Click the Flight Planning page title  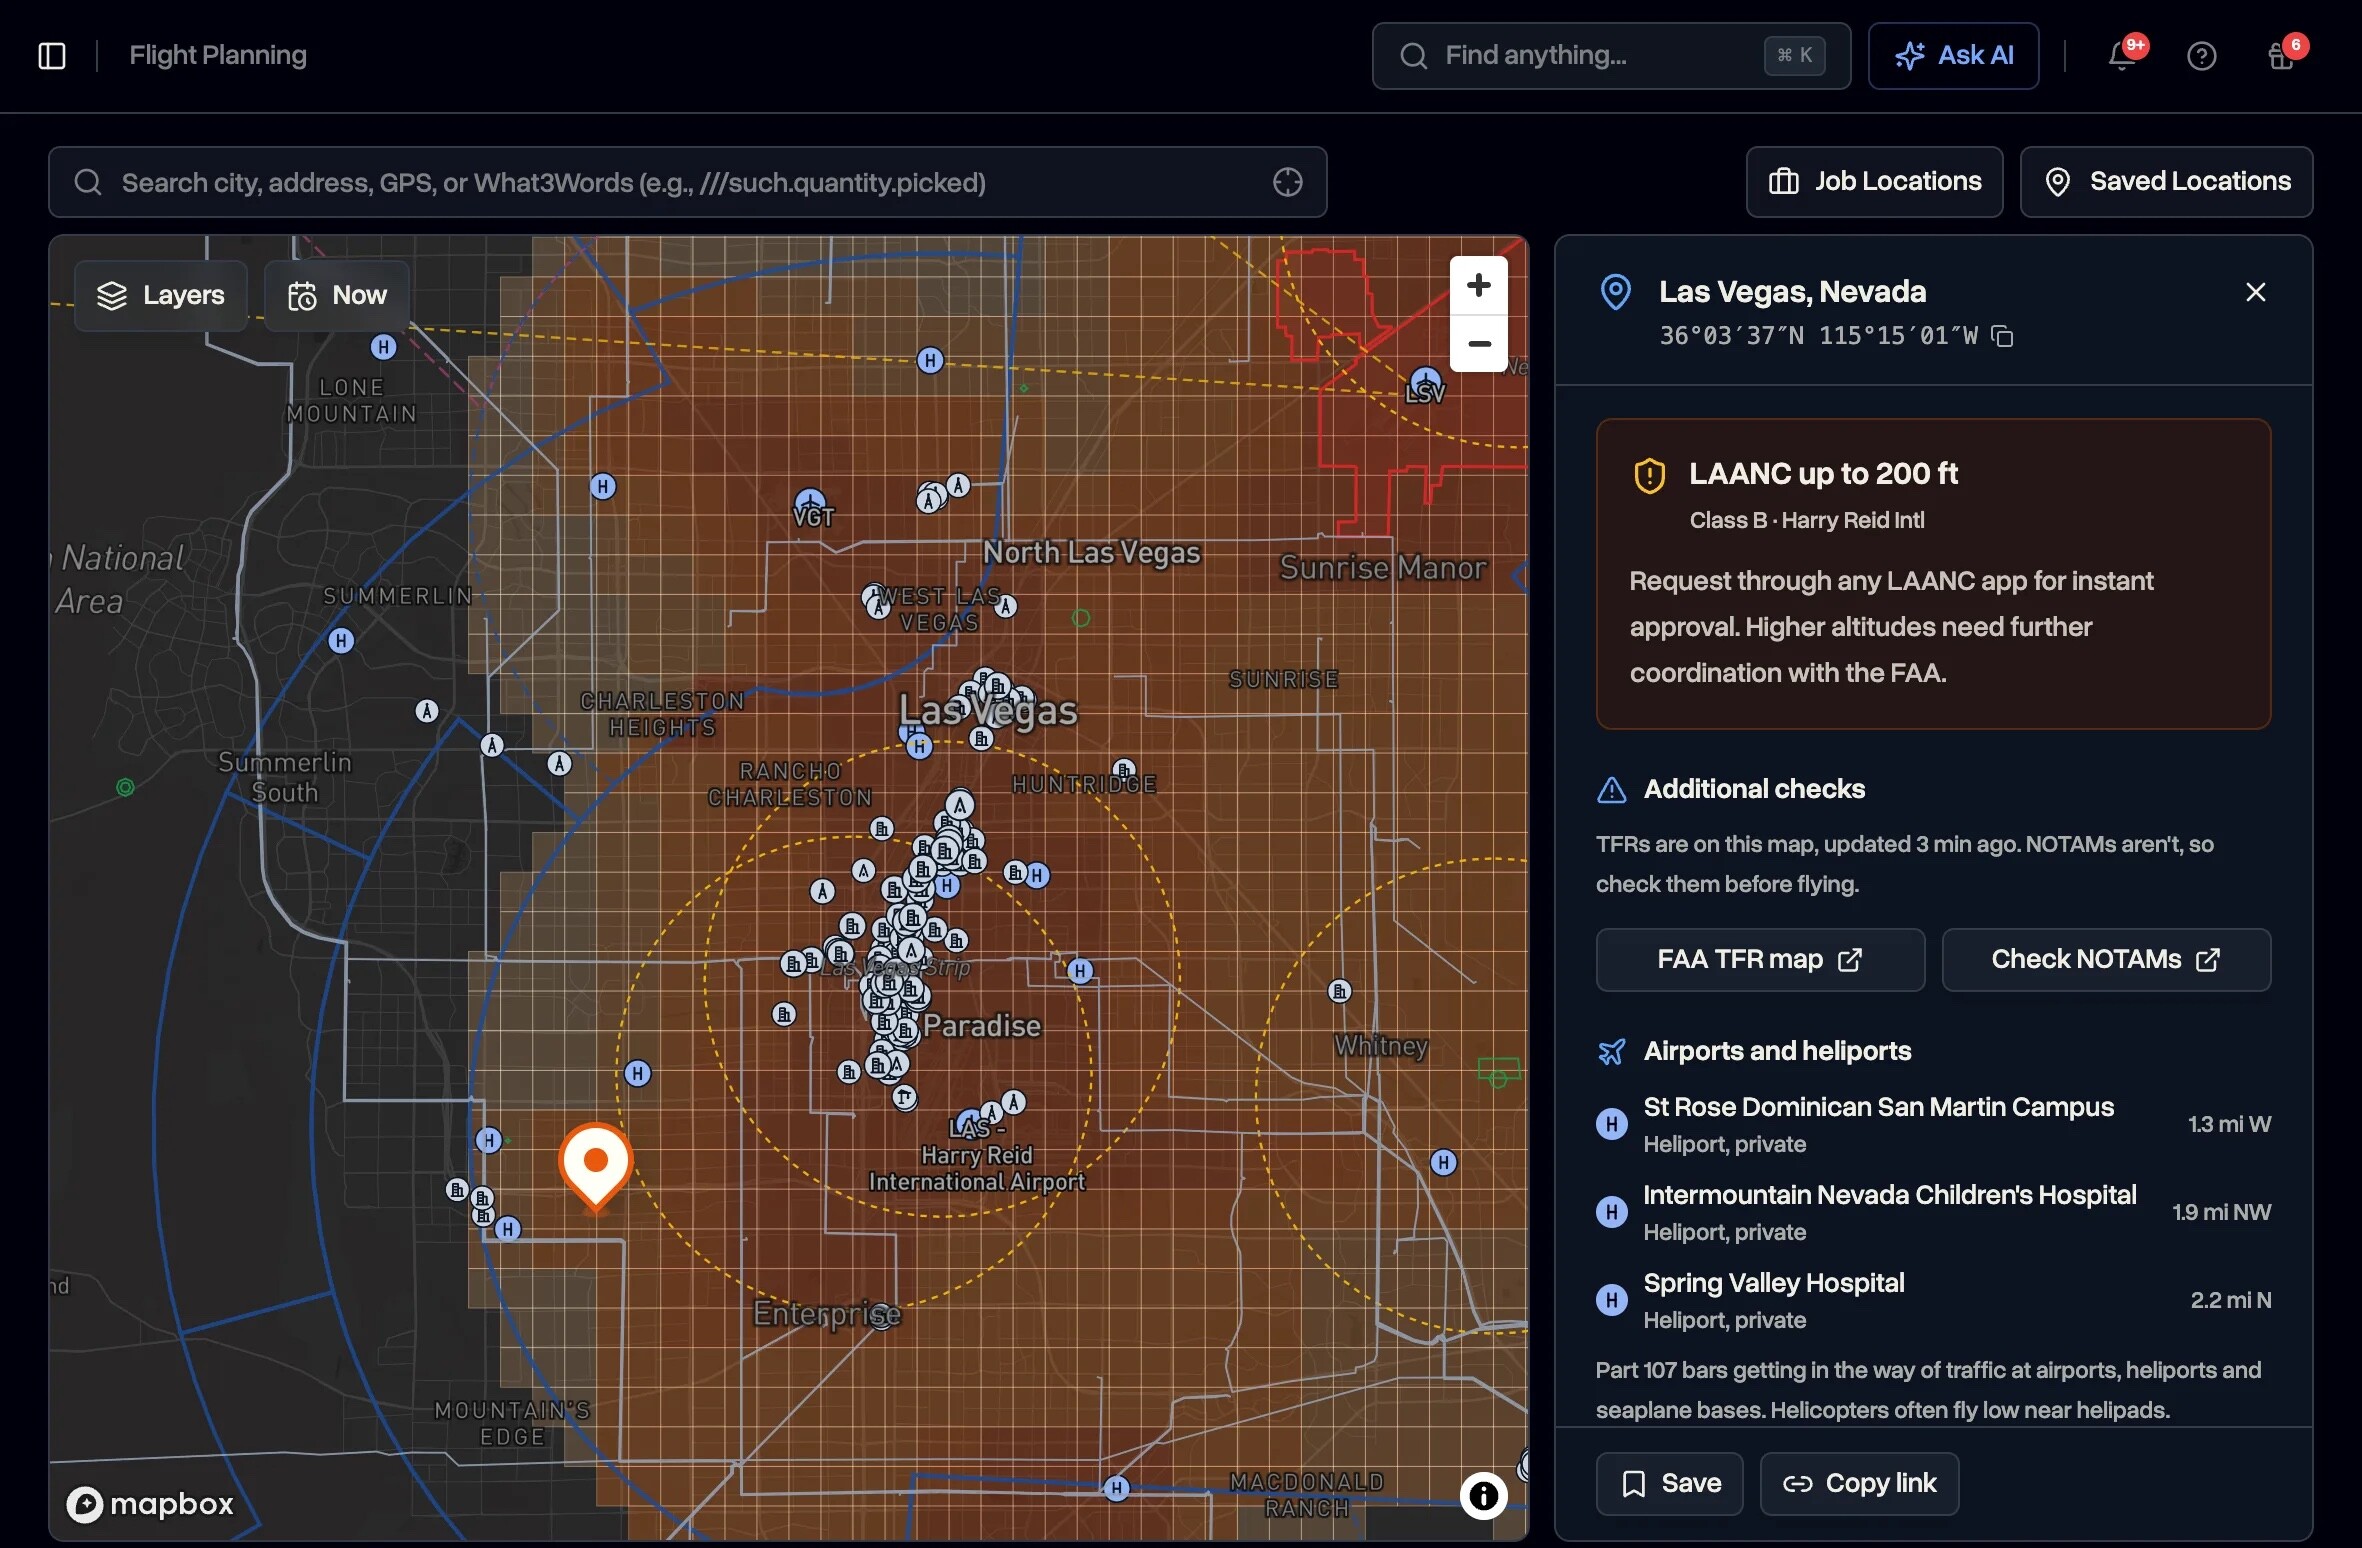coord(218,56)
